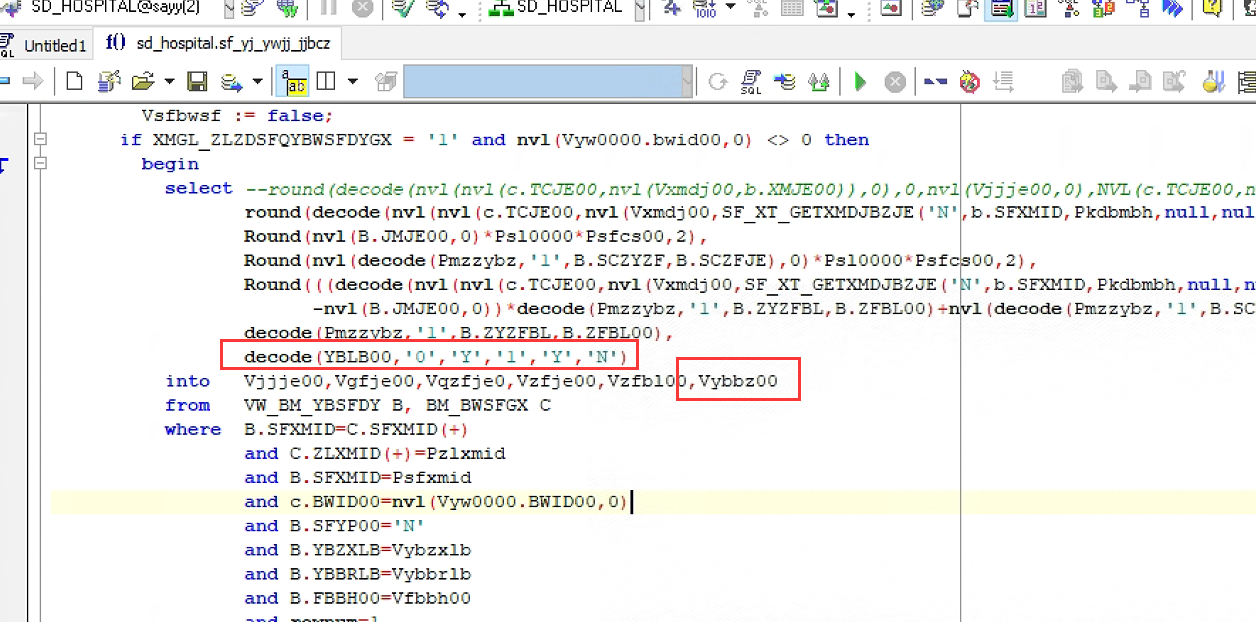Screen dimensions: 1256x622
Task: Click the 'and C.ZLXMID(+)=Pzlxmid' line
Action: [375, 454]
